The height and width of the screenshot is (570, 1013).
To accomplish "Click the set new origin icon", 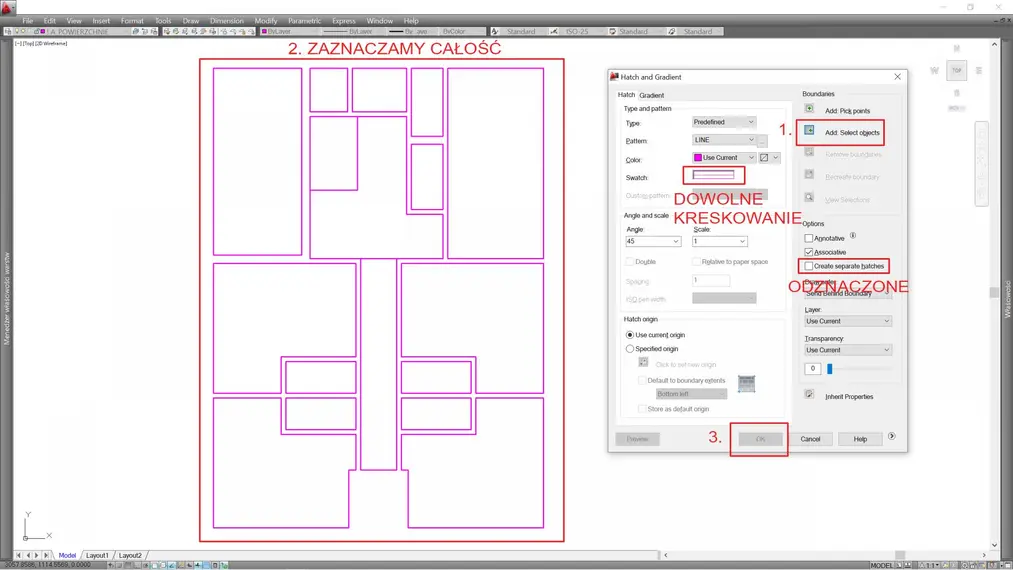I will click(643, 363).
